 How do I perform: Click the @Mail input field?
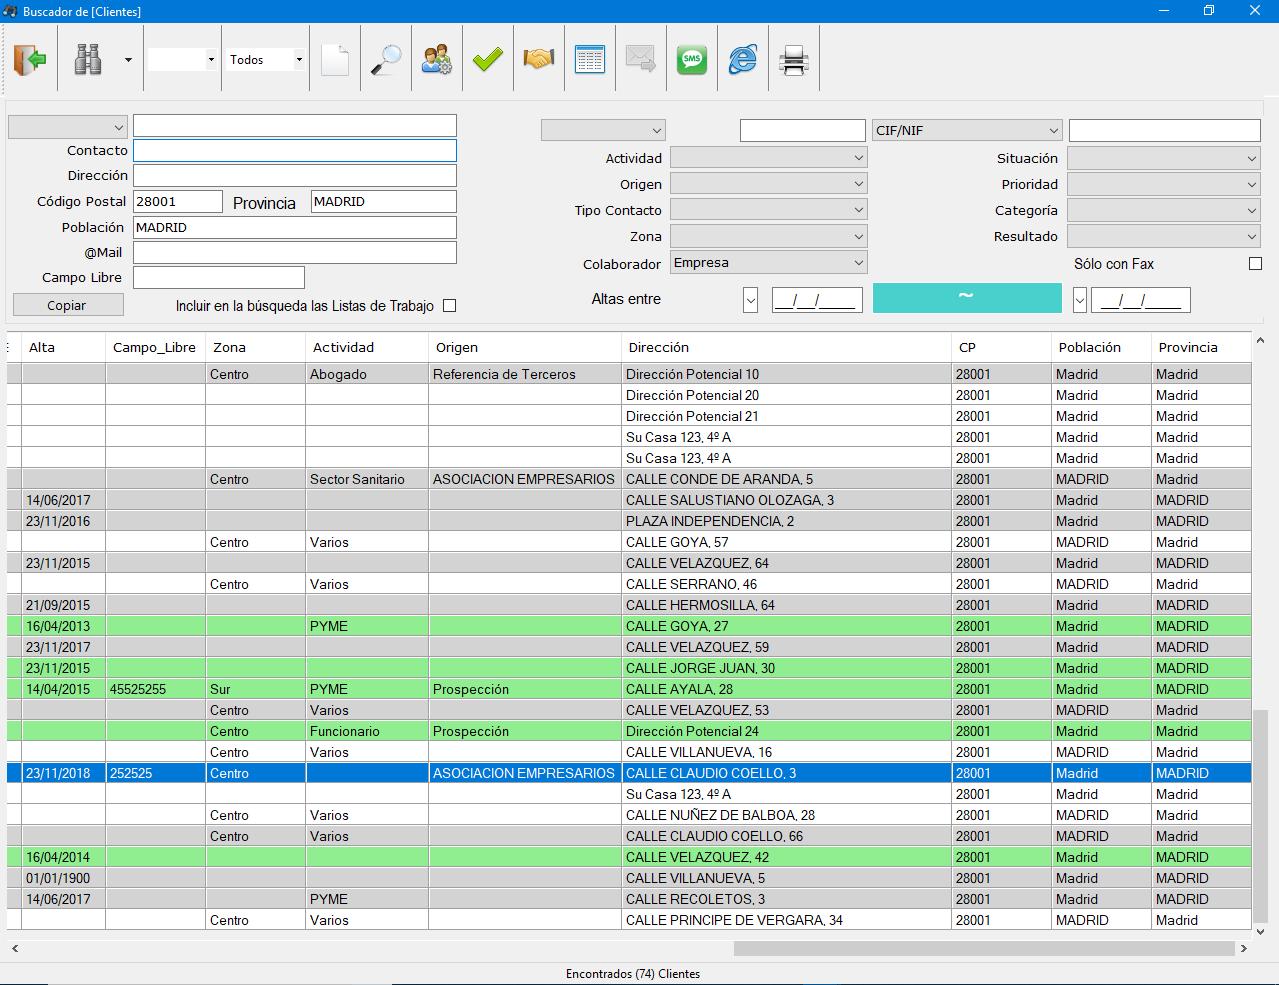(x=295, y=252)
